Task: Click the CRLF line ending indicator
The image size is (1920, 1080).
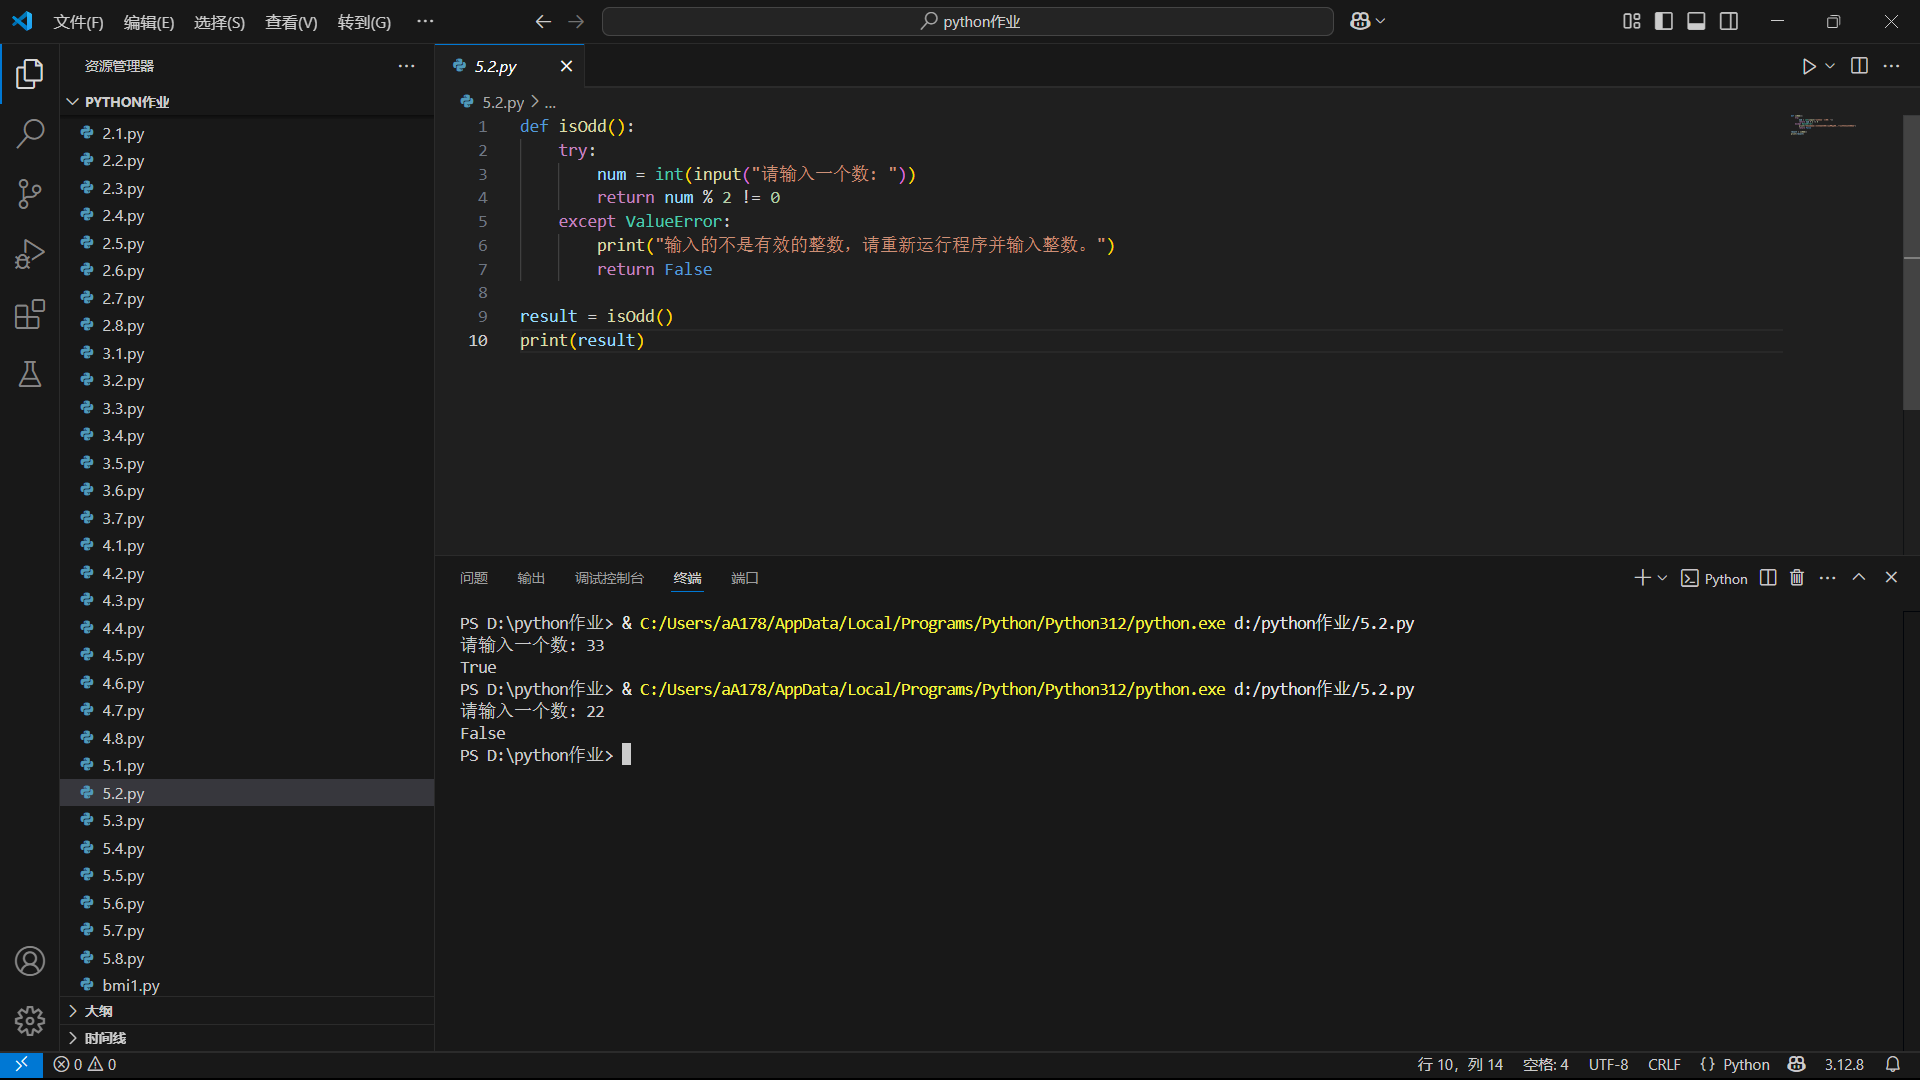Action: (x=1664, y=1064)
